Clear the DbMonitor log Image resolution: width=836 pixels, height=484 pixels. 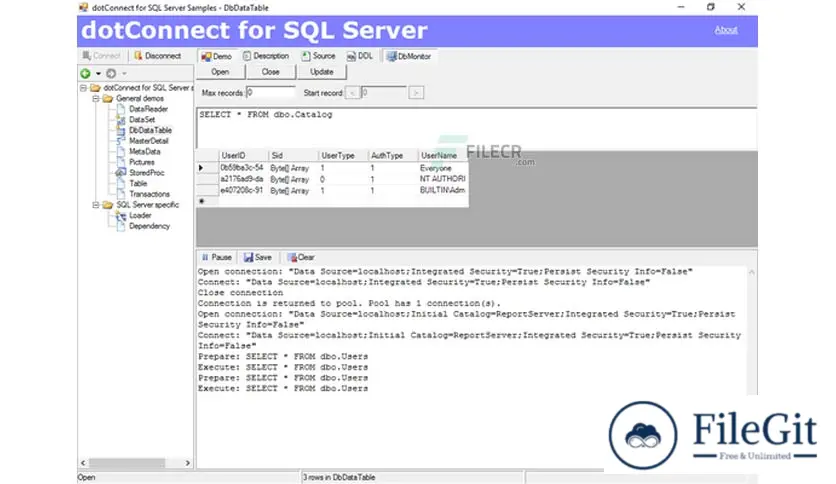(301, 257)
